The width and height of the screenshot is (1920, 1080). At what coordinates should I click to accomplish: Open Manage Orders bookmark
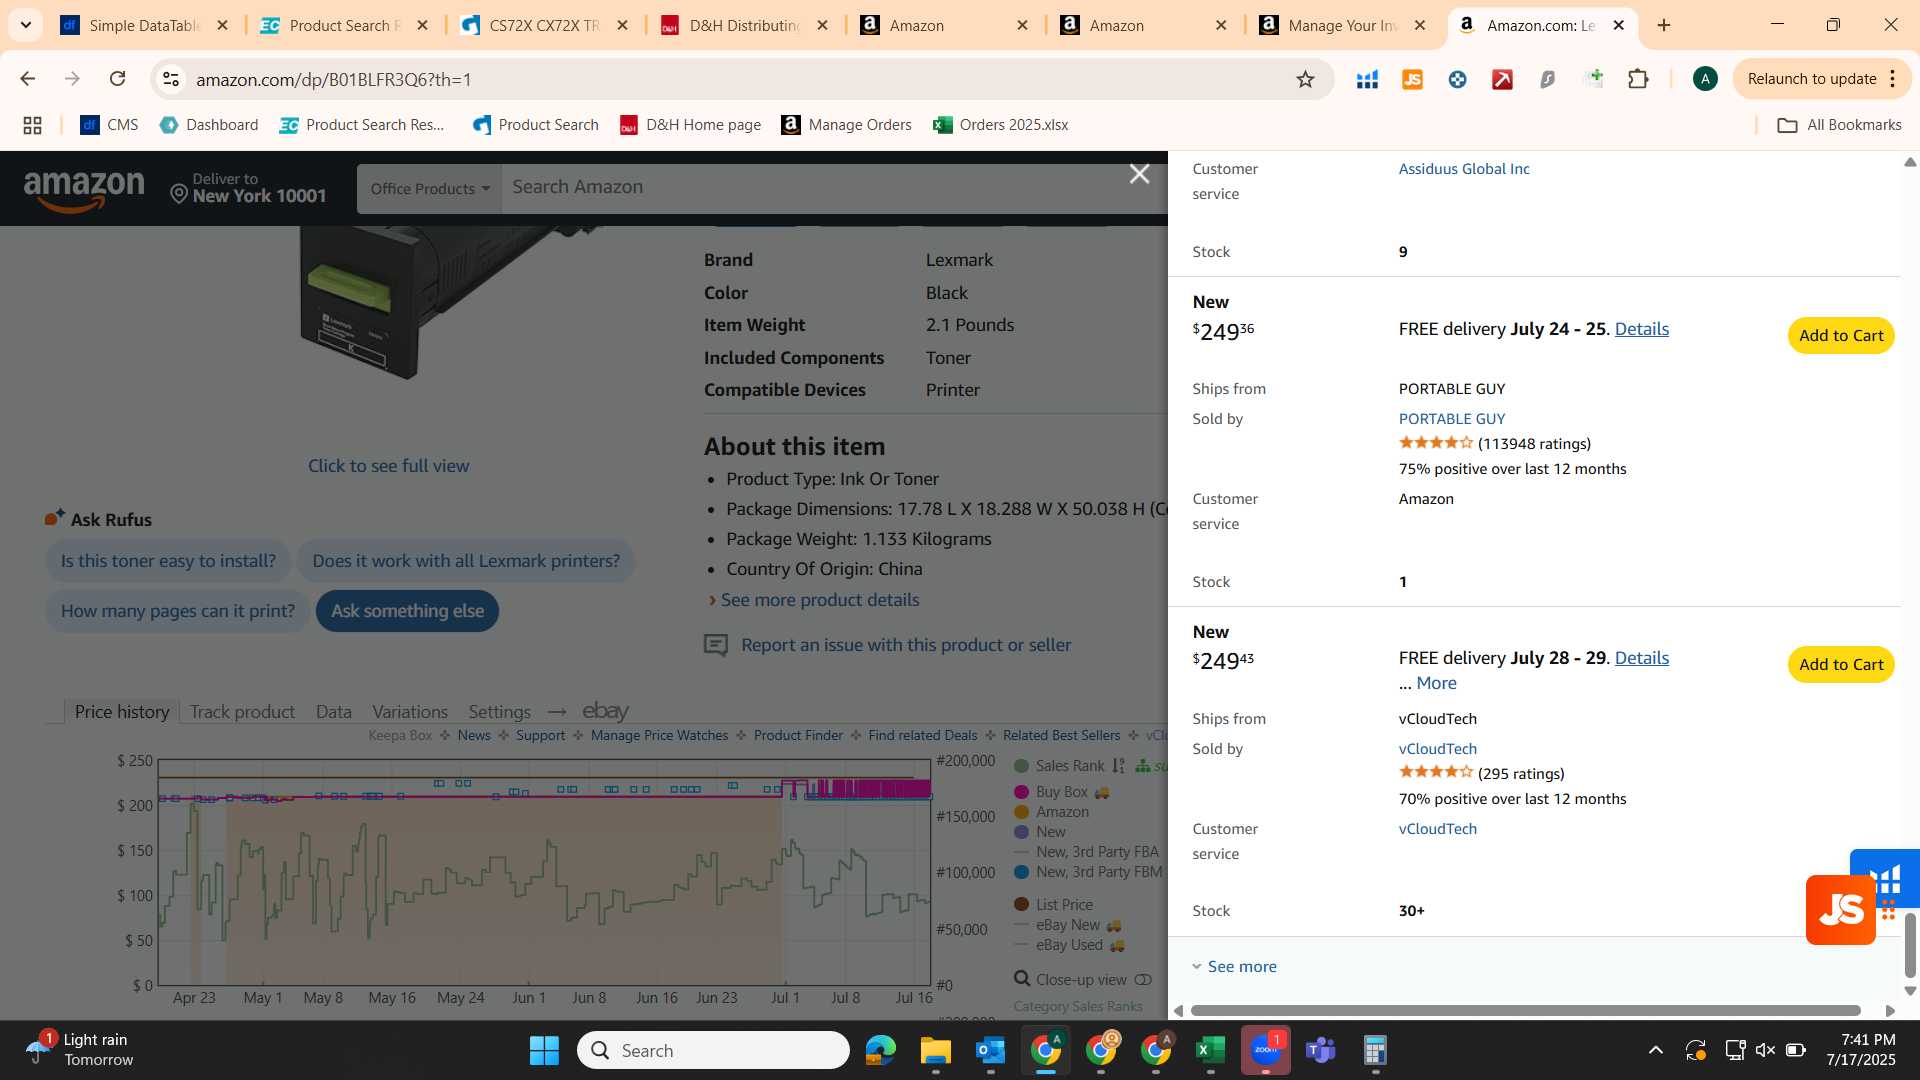[x=847, y=125]
